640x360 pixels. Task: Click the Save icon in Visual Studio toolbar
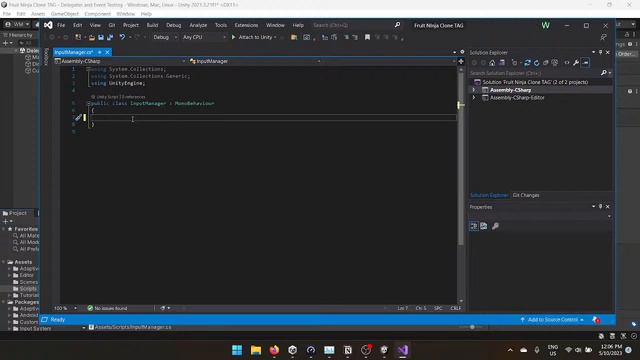[x=101, y=37]
